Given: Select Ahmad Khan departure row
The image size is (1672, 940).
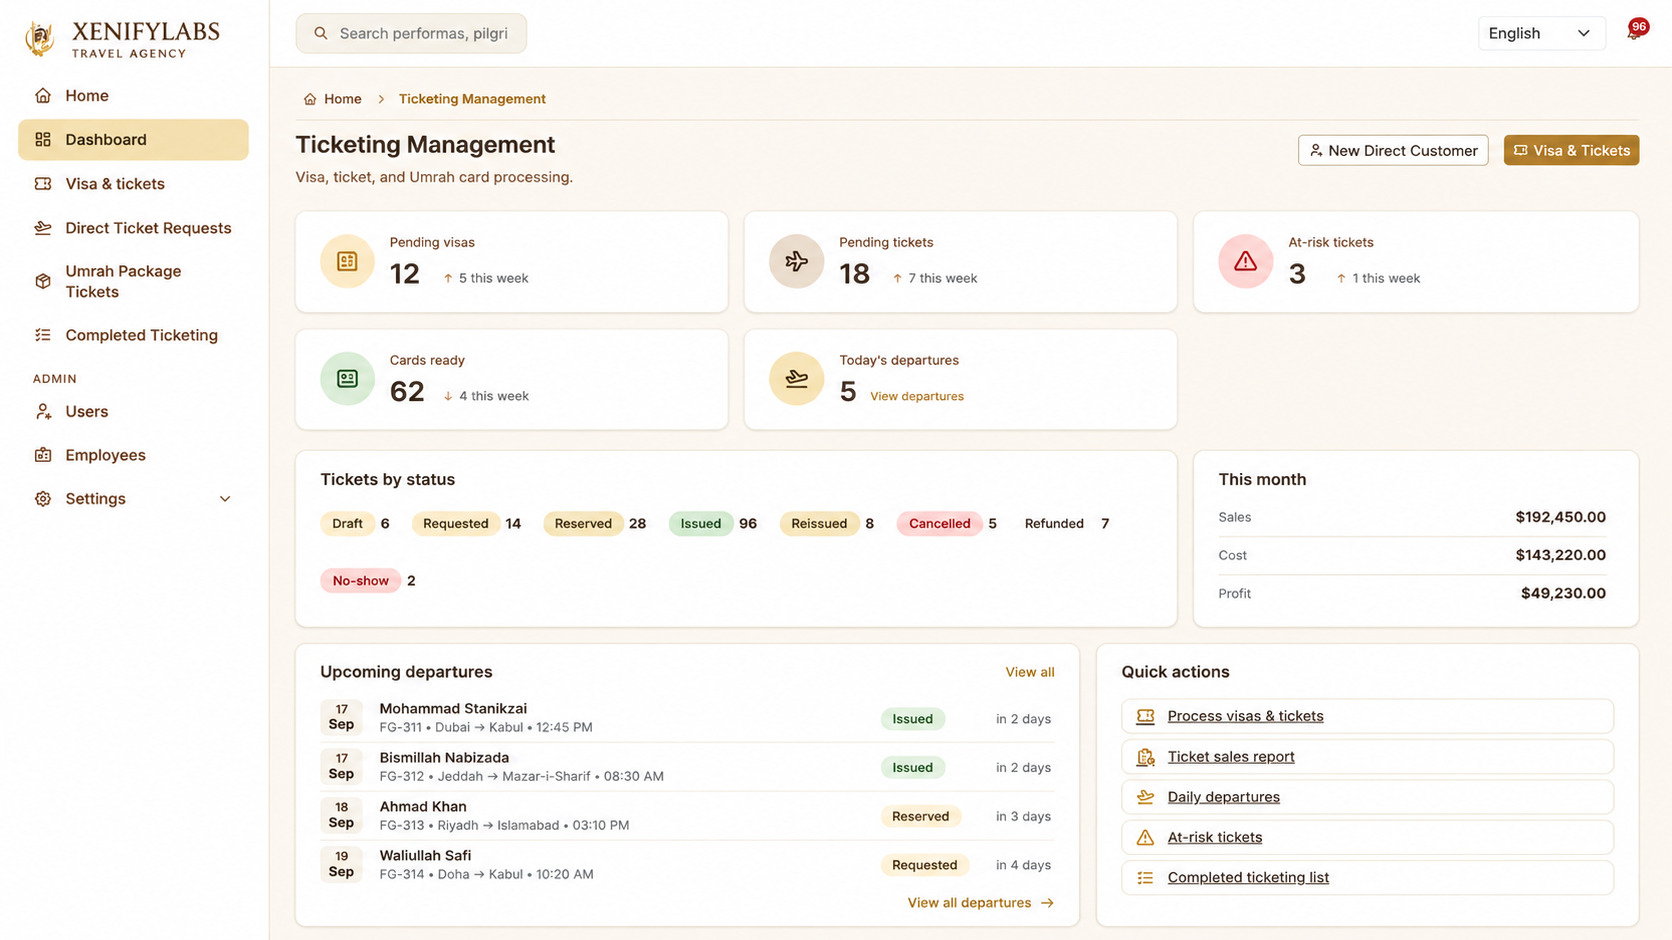Looking at the screenshot, I should click(x=687, y=816).
